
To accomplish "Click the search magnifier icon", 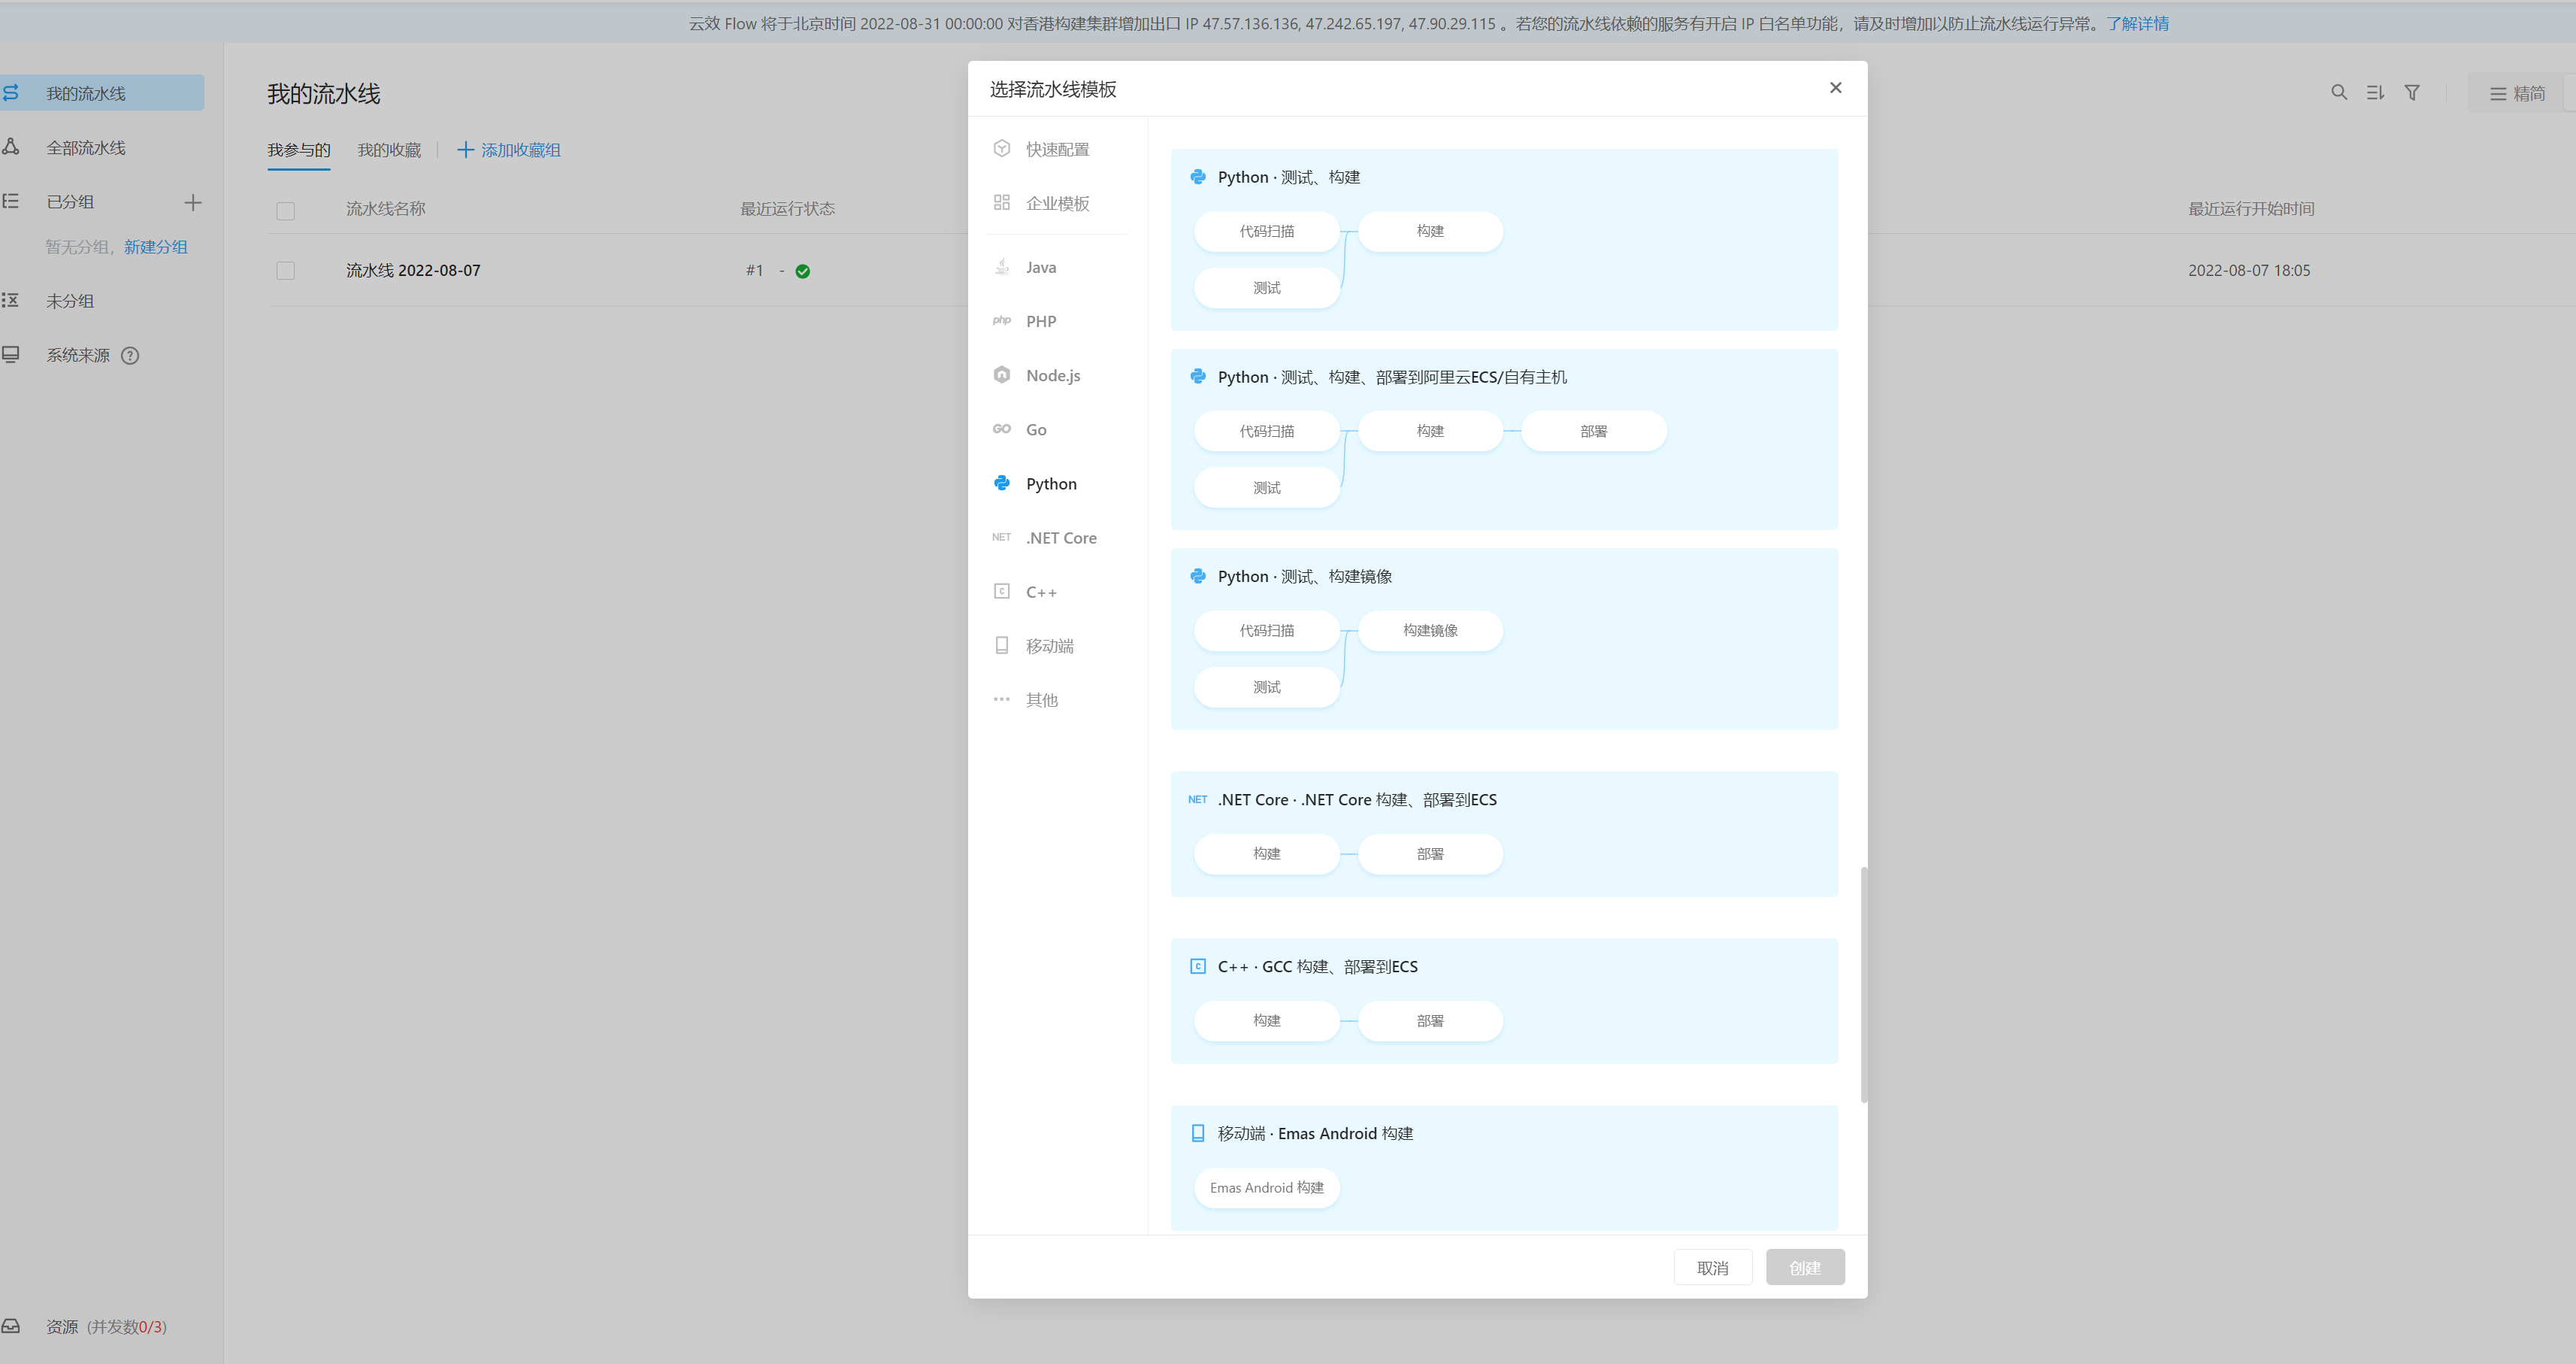I will (x=2338, y=93).
